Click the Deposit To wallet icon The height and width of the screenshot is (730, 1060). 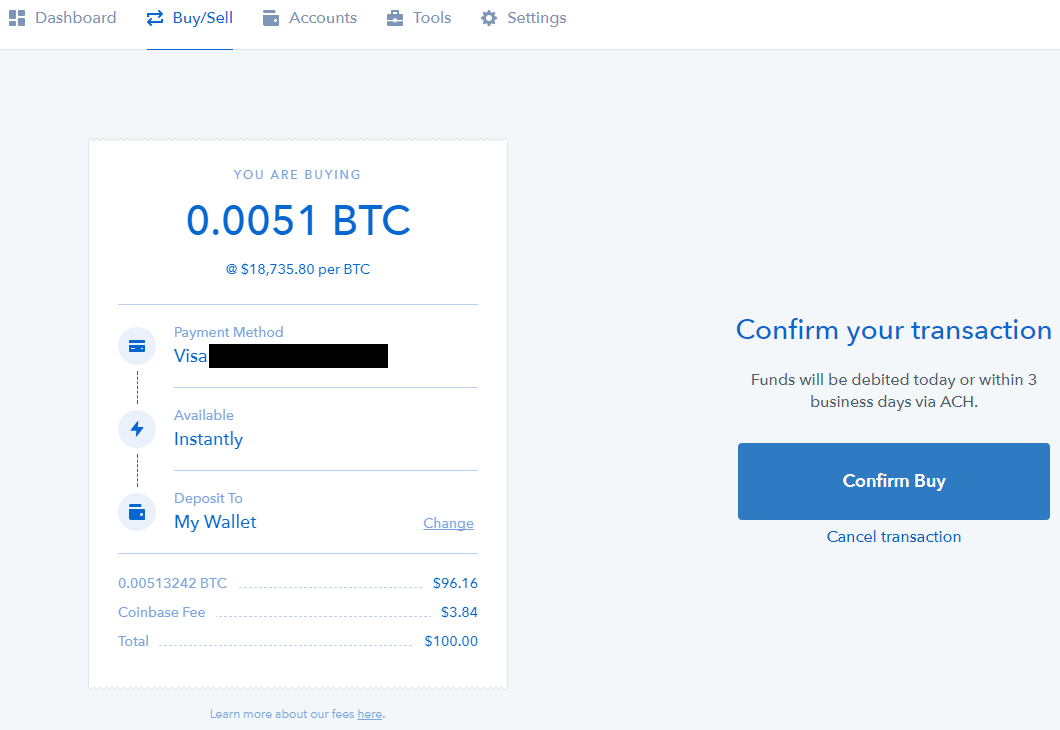click(136, 511)
